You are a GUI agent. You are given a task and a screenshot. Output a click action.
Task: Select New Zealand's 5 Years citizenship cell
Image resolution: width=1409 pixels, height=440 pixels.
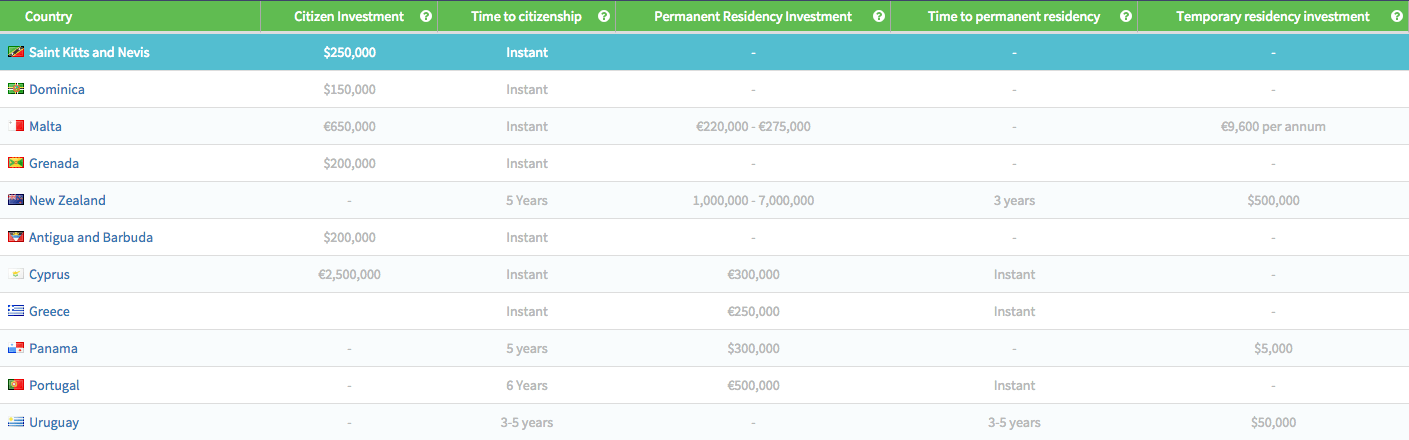coord(527,200)
